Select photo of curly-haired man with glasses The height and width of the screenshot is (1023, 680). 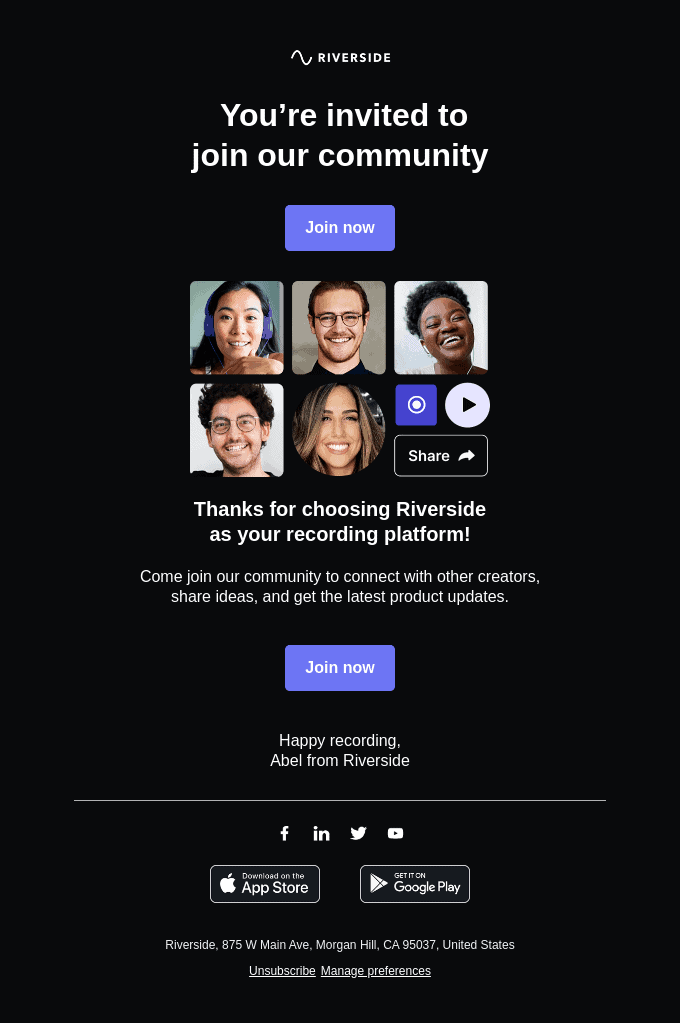pyautogui.click(x=237, y=430)
